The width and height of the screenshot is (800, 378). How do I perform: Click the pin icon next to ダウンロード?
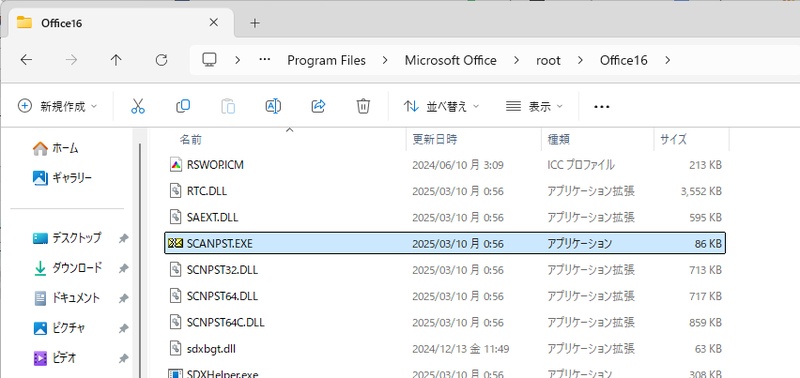point(123,268)
